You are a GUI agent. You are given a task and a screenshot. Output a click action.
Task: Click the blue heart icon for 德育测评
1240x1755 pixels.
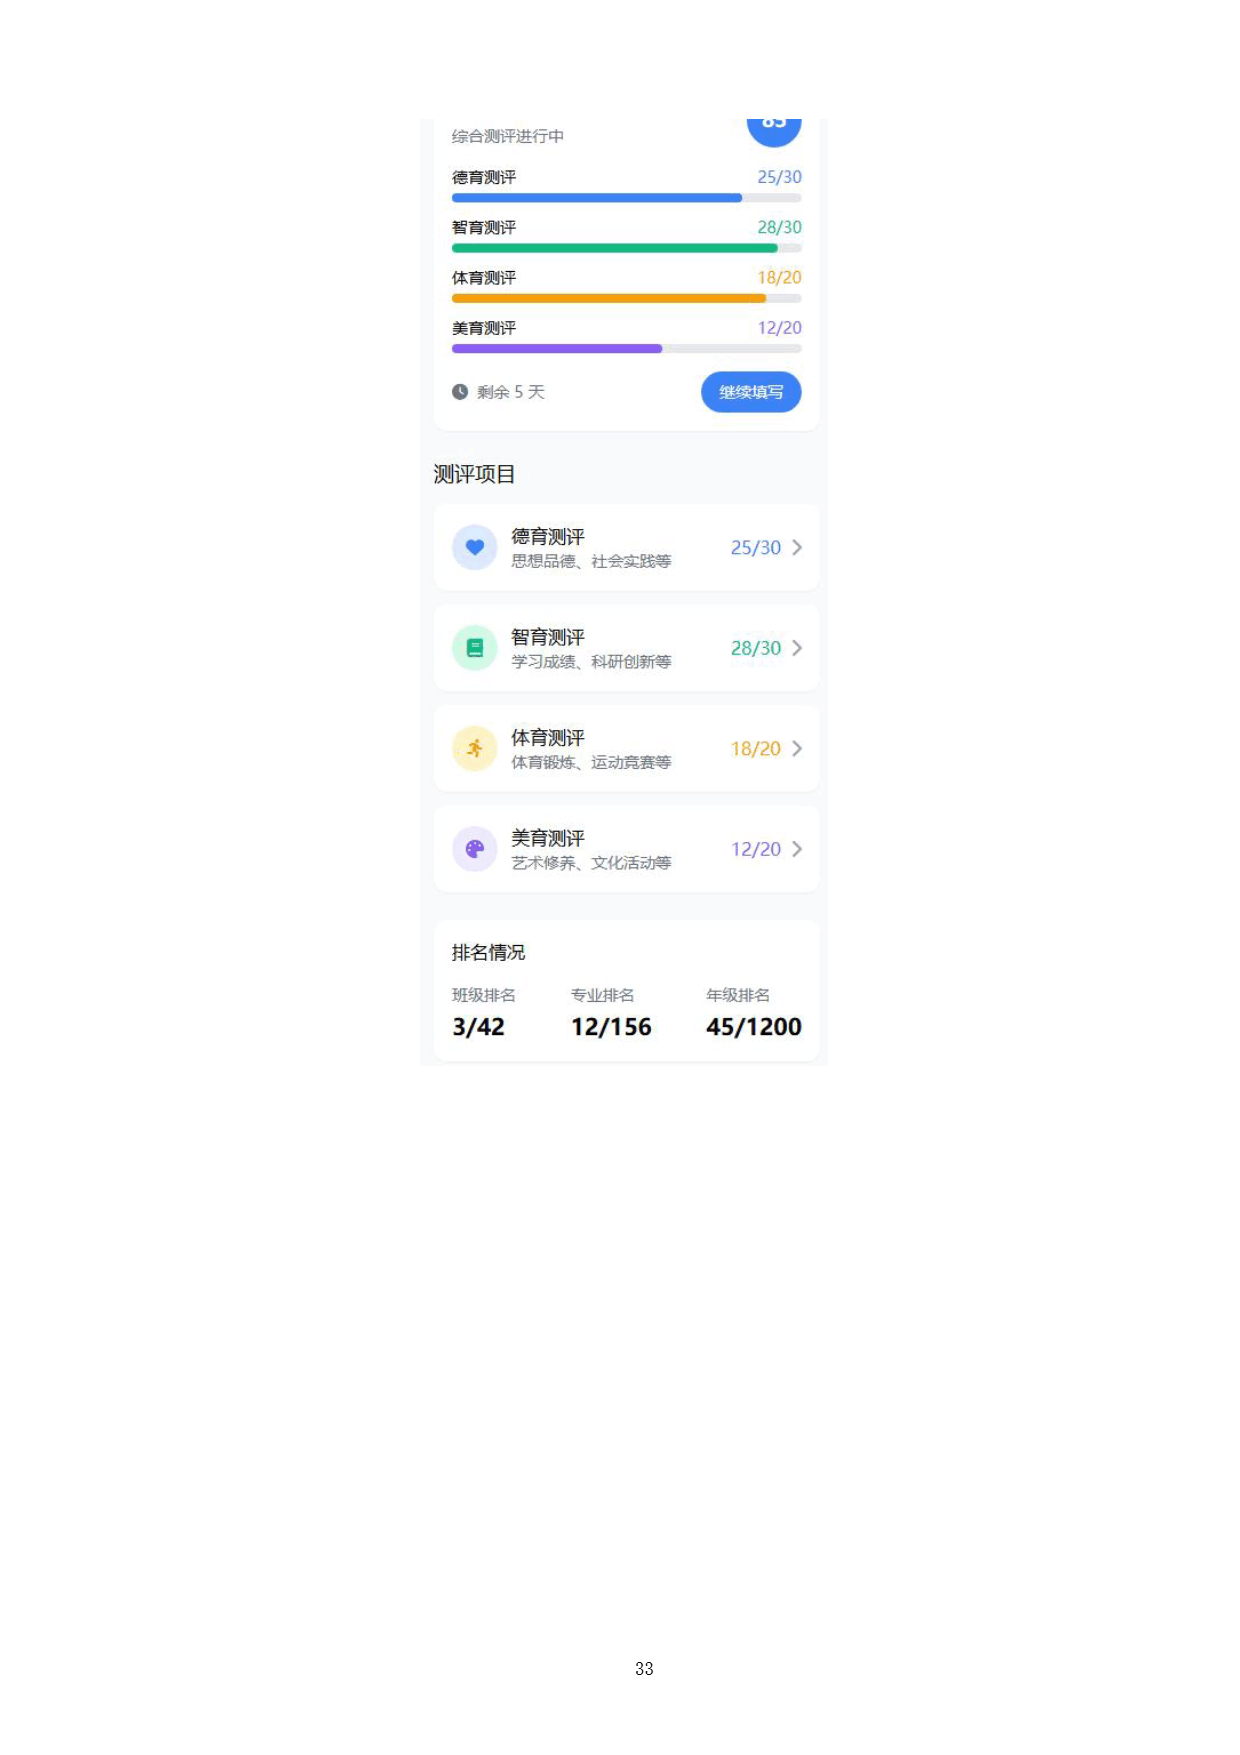(x=475, y=547)
